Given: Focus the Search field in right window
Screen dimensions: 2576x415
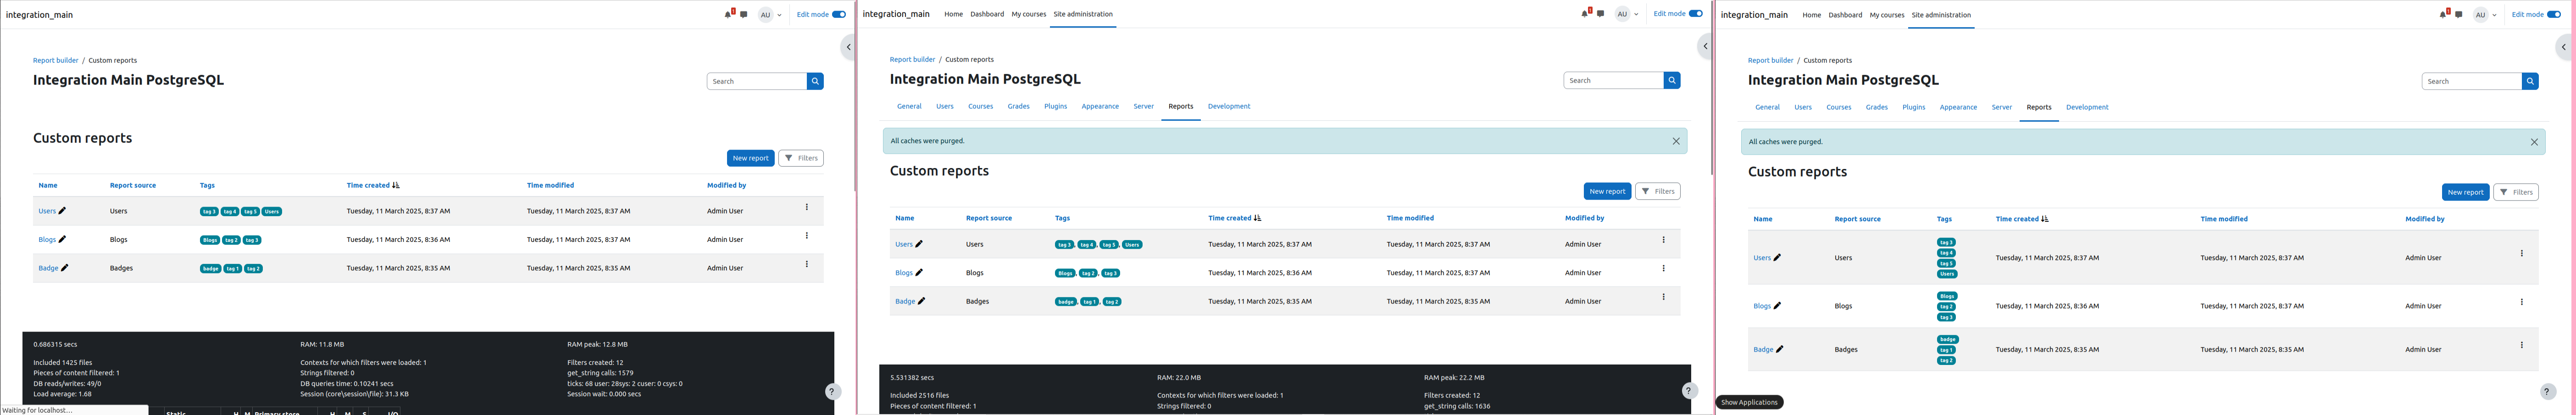Looking at the screenshot, I should [x=2472, y=81].
